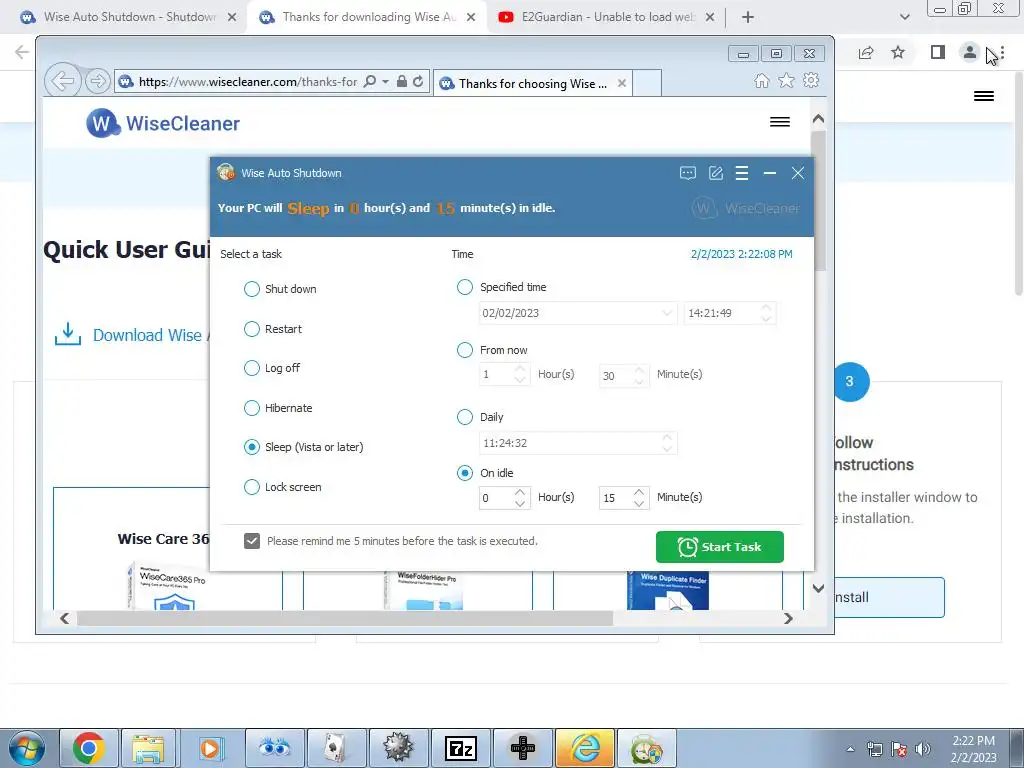The image size is (1024, 768).
Task: Click the IE lock security icon
Action: 402,82
